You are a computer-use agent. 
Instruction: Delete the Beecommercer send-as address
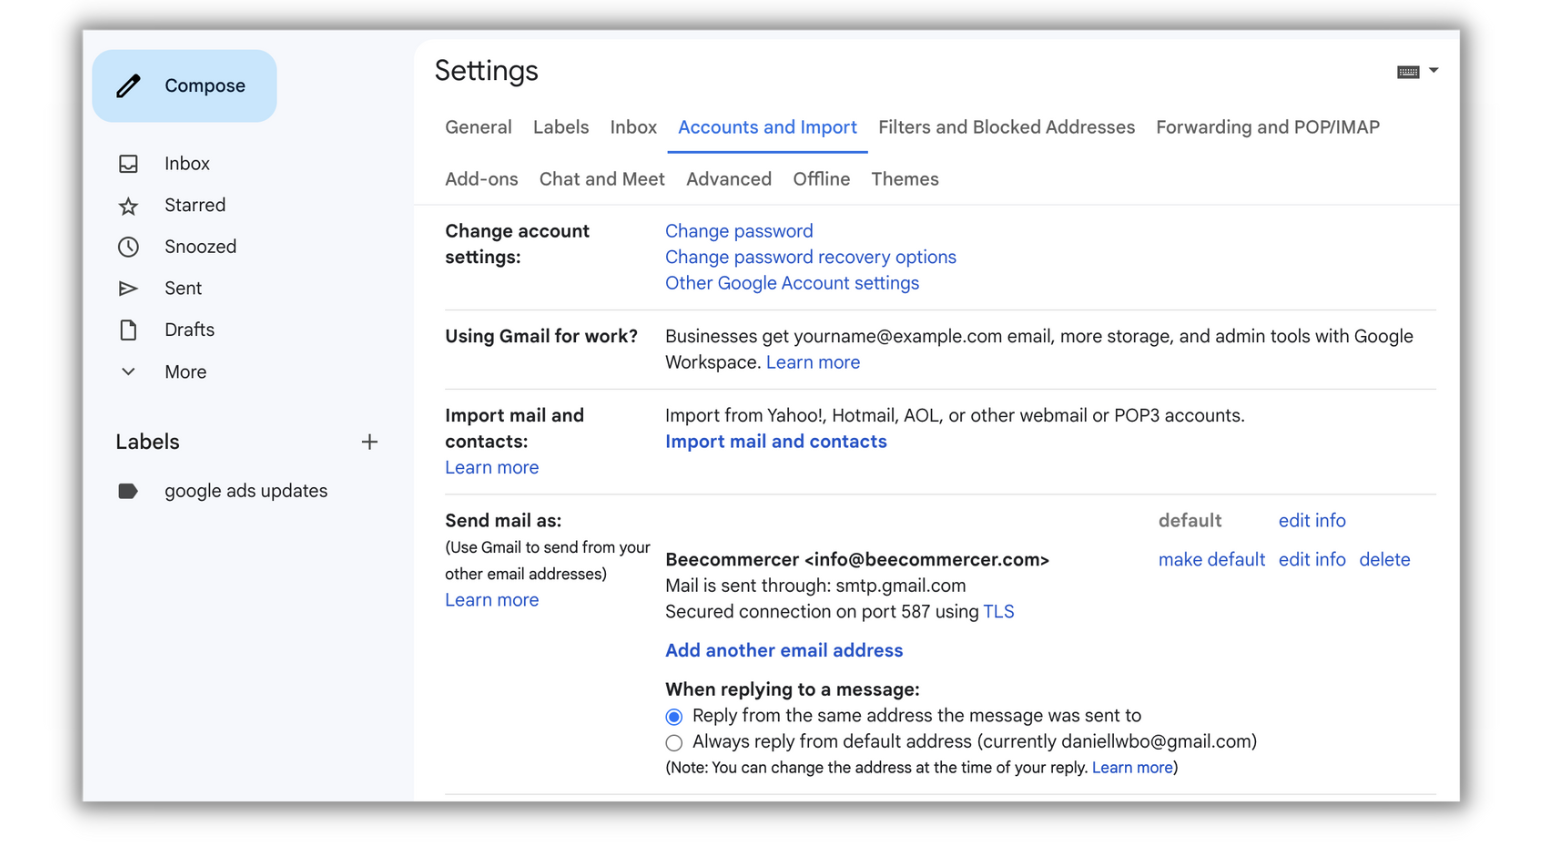[x=1384, y=560]
